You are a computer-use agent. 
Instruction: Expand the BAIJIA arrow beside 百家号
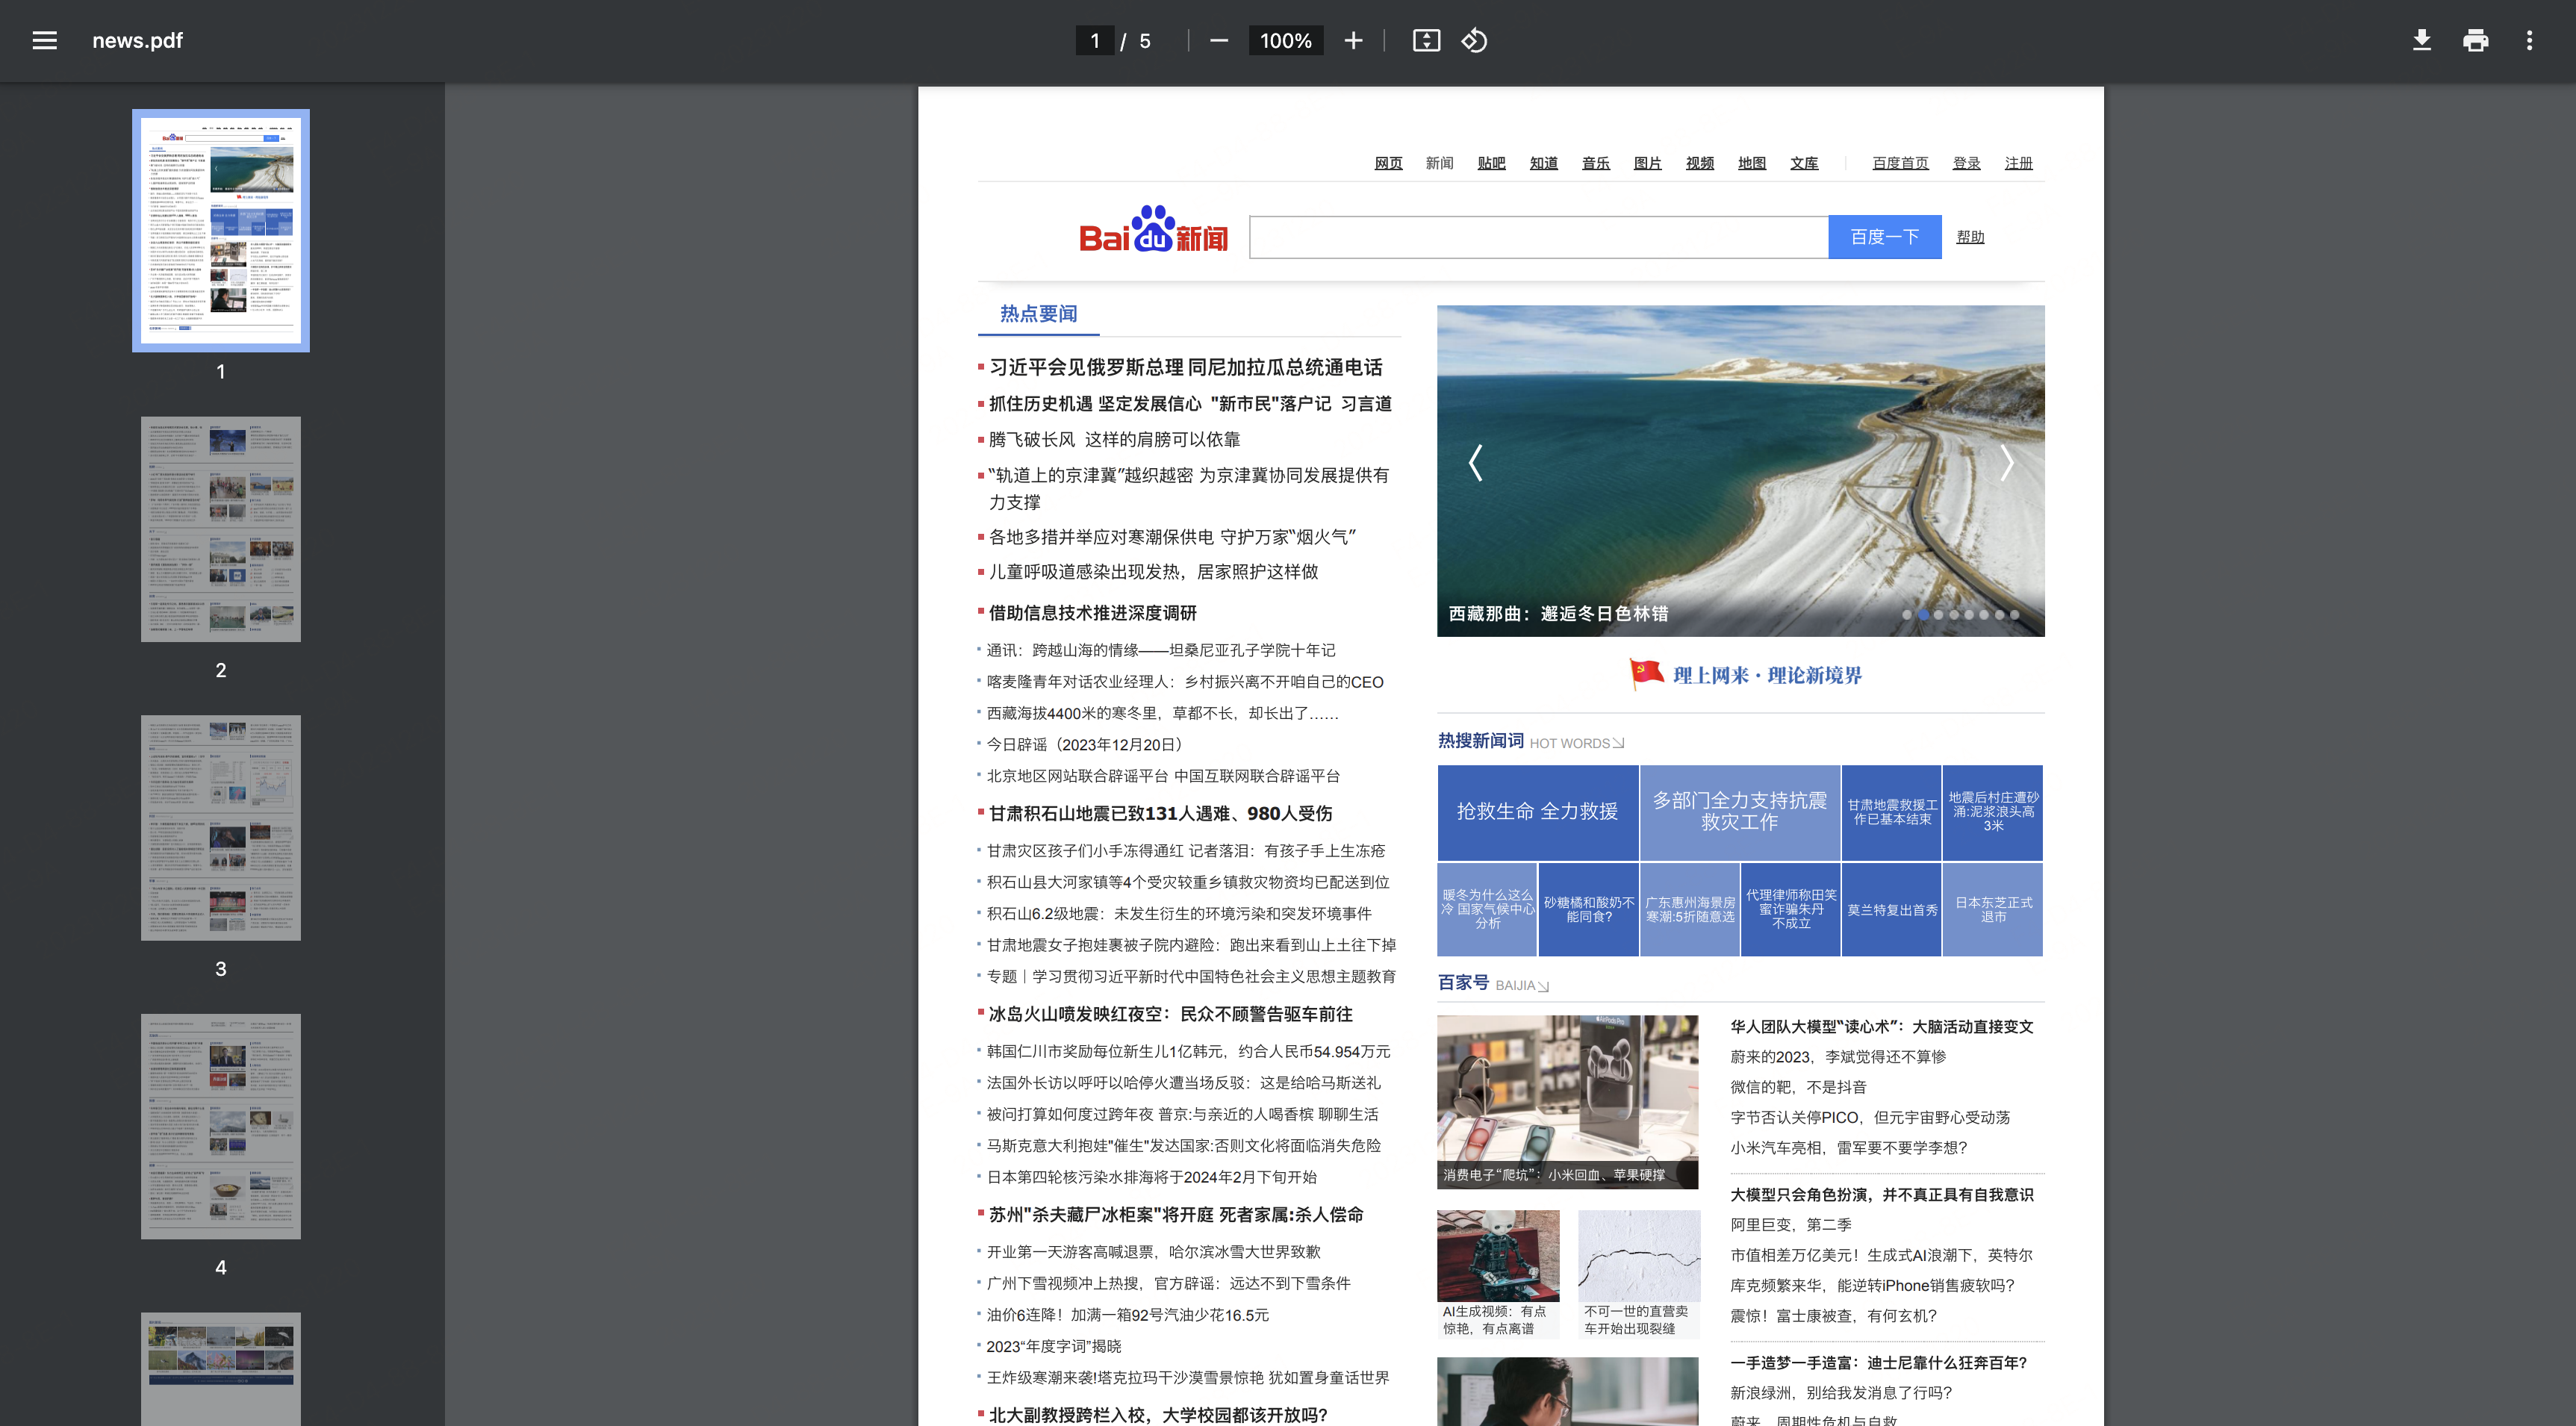[1543, 986]
